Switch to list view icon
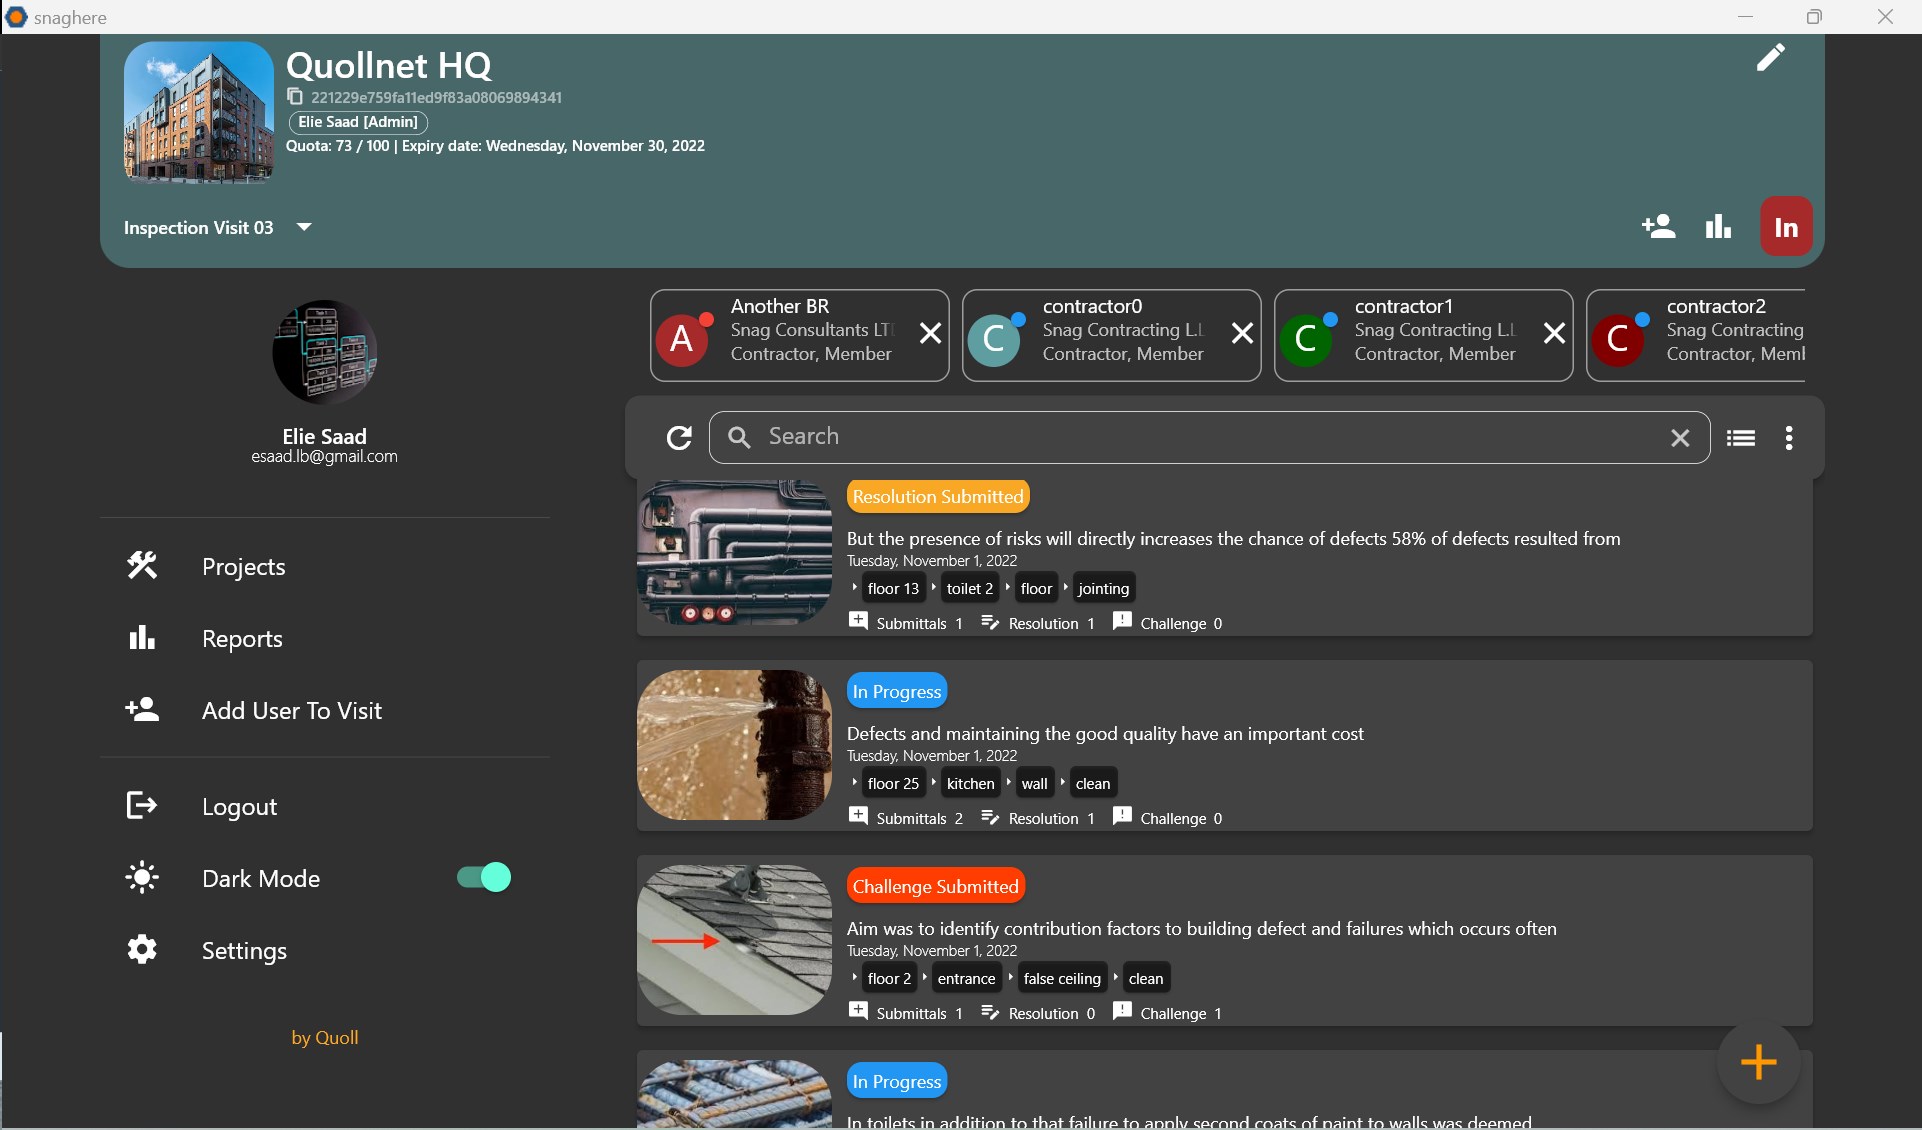 point(1740,438)
